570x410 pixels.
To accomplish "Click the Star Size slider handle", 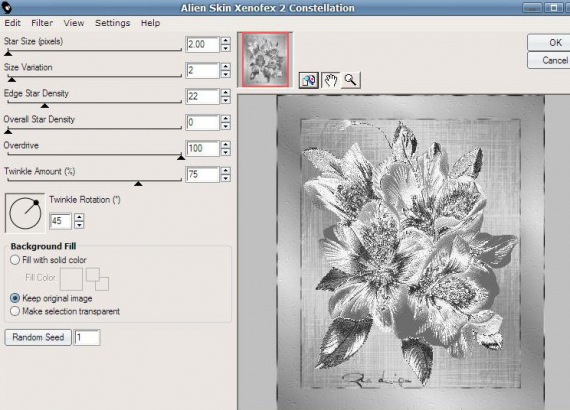I will coord(8,53).
